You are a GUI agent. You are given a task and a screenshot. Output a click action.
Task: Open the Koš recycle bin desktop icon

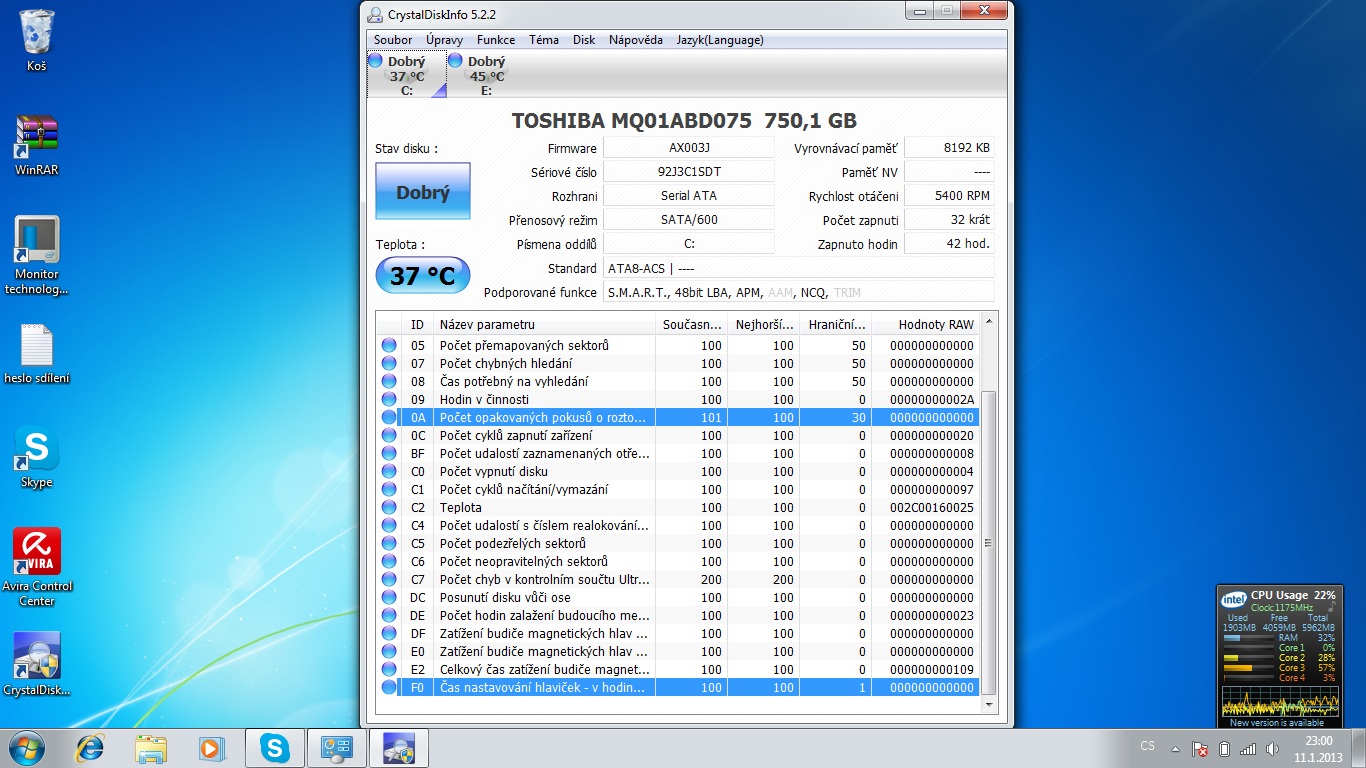click(37, 41)
